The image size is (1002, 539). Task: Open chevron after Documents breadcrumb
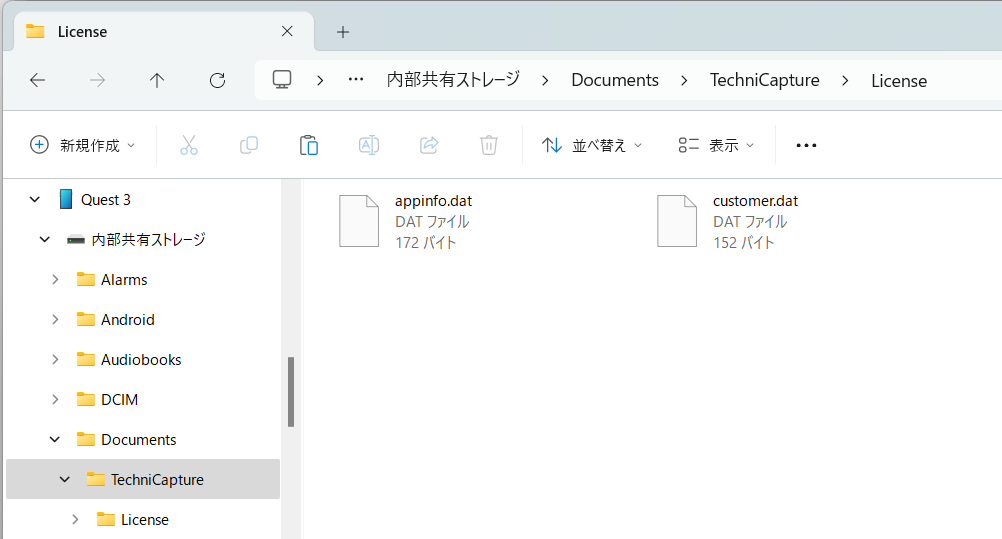click(x=684, y=81)
